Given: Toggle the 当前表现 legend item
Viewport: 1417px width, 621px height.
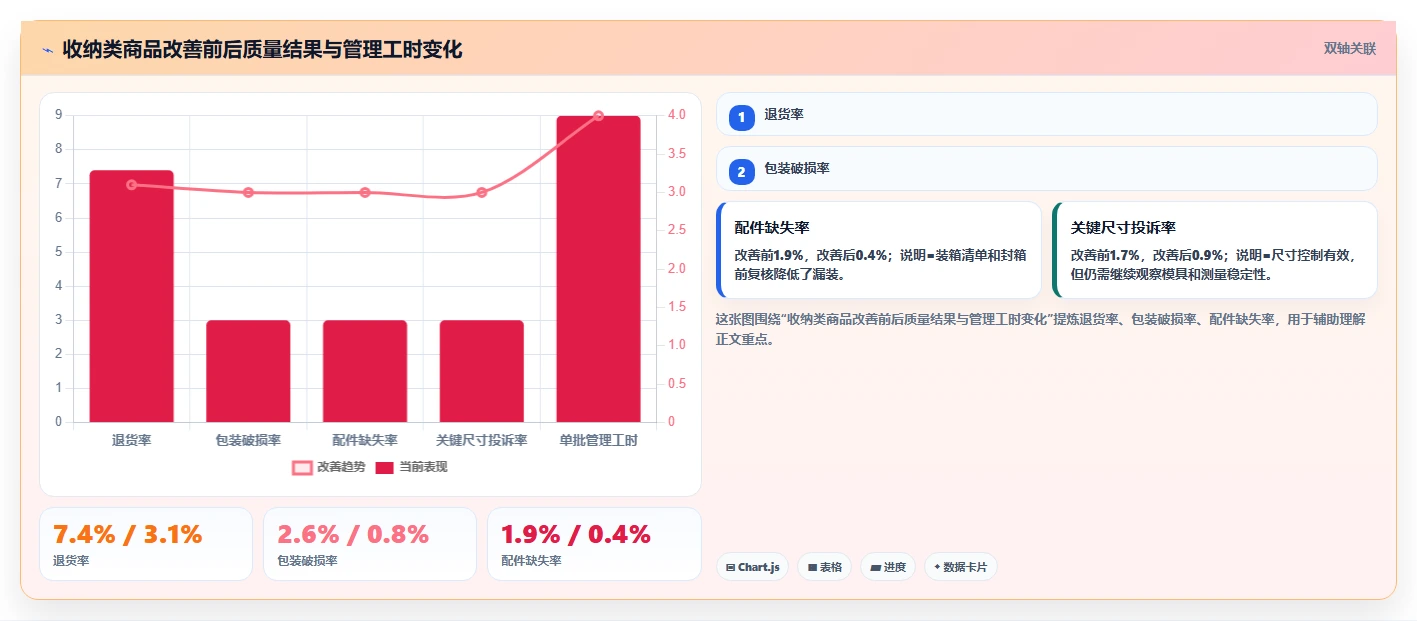Looking at the screenshot, I should click(411, 467).
